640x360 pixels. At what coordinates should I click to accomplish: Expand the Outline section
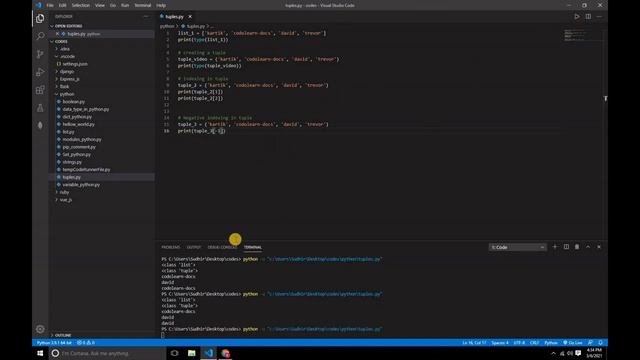63,335
